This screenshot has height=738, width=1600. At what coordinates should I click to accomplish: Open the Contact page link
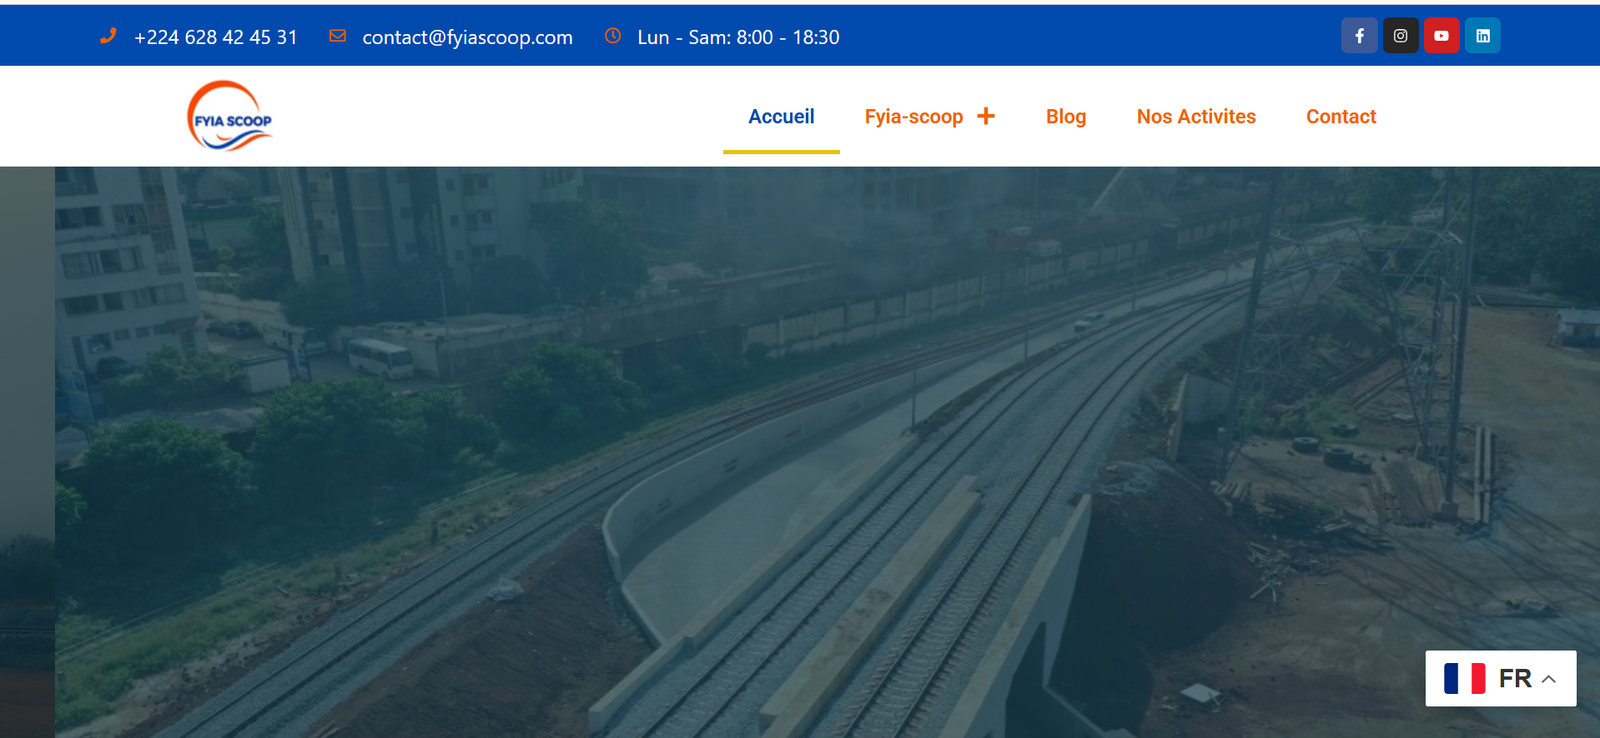[x=1341, y=117]
